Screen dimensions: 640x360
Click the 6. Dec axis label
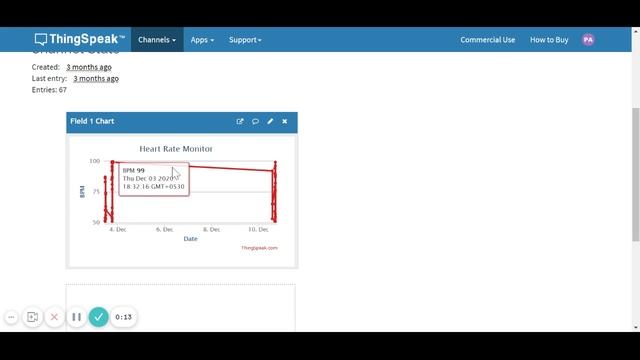pyautogui.click(x=164, y=229)
